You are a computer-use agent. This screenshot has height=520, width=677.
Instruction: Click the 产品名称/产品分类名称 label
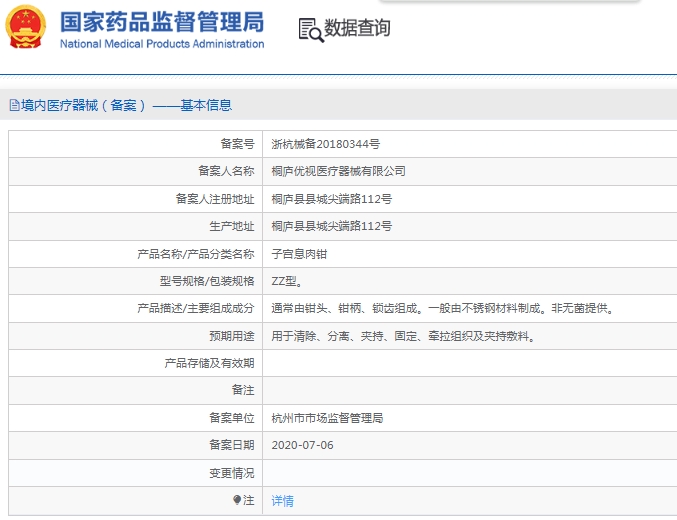pyautogui.click(x=196, y=254)
